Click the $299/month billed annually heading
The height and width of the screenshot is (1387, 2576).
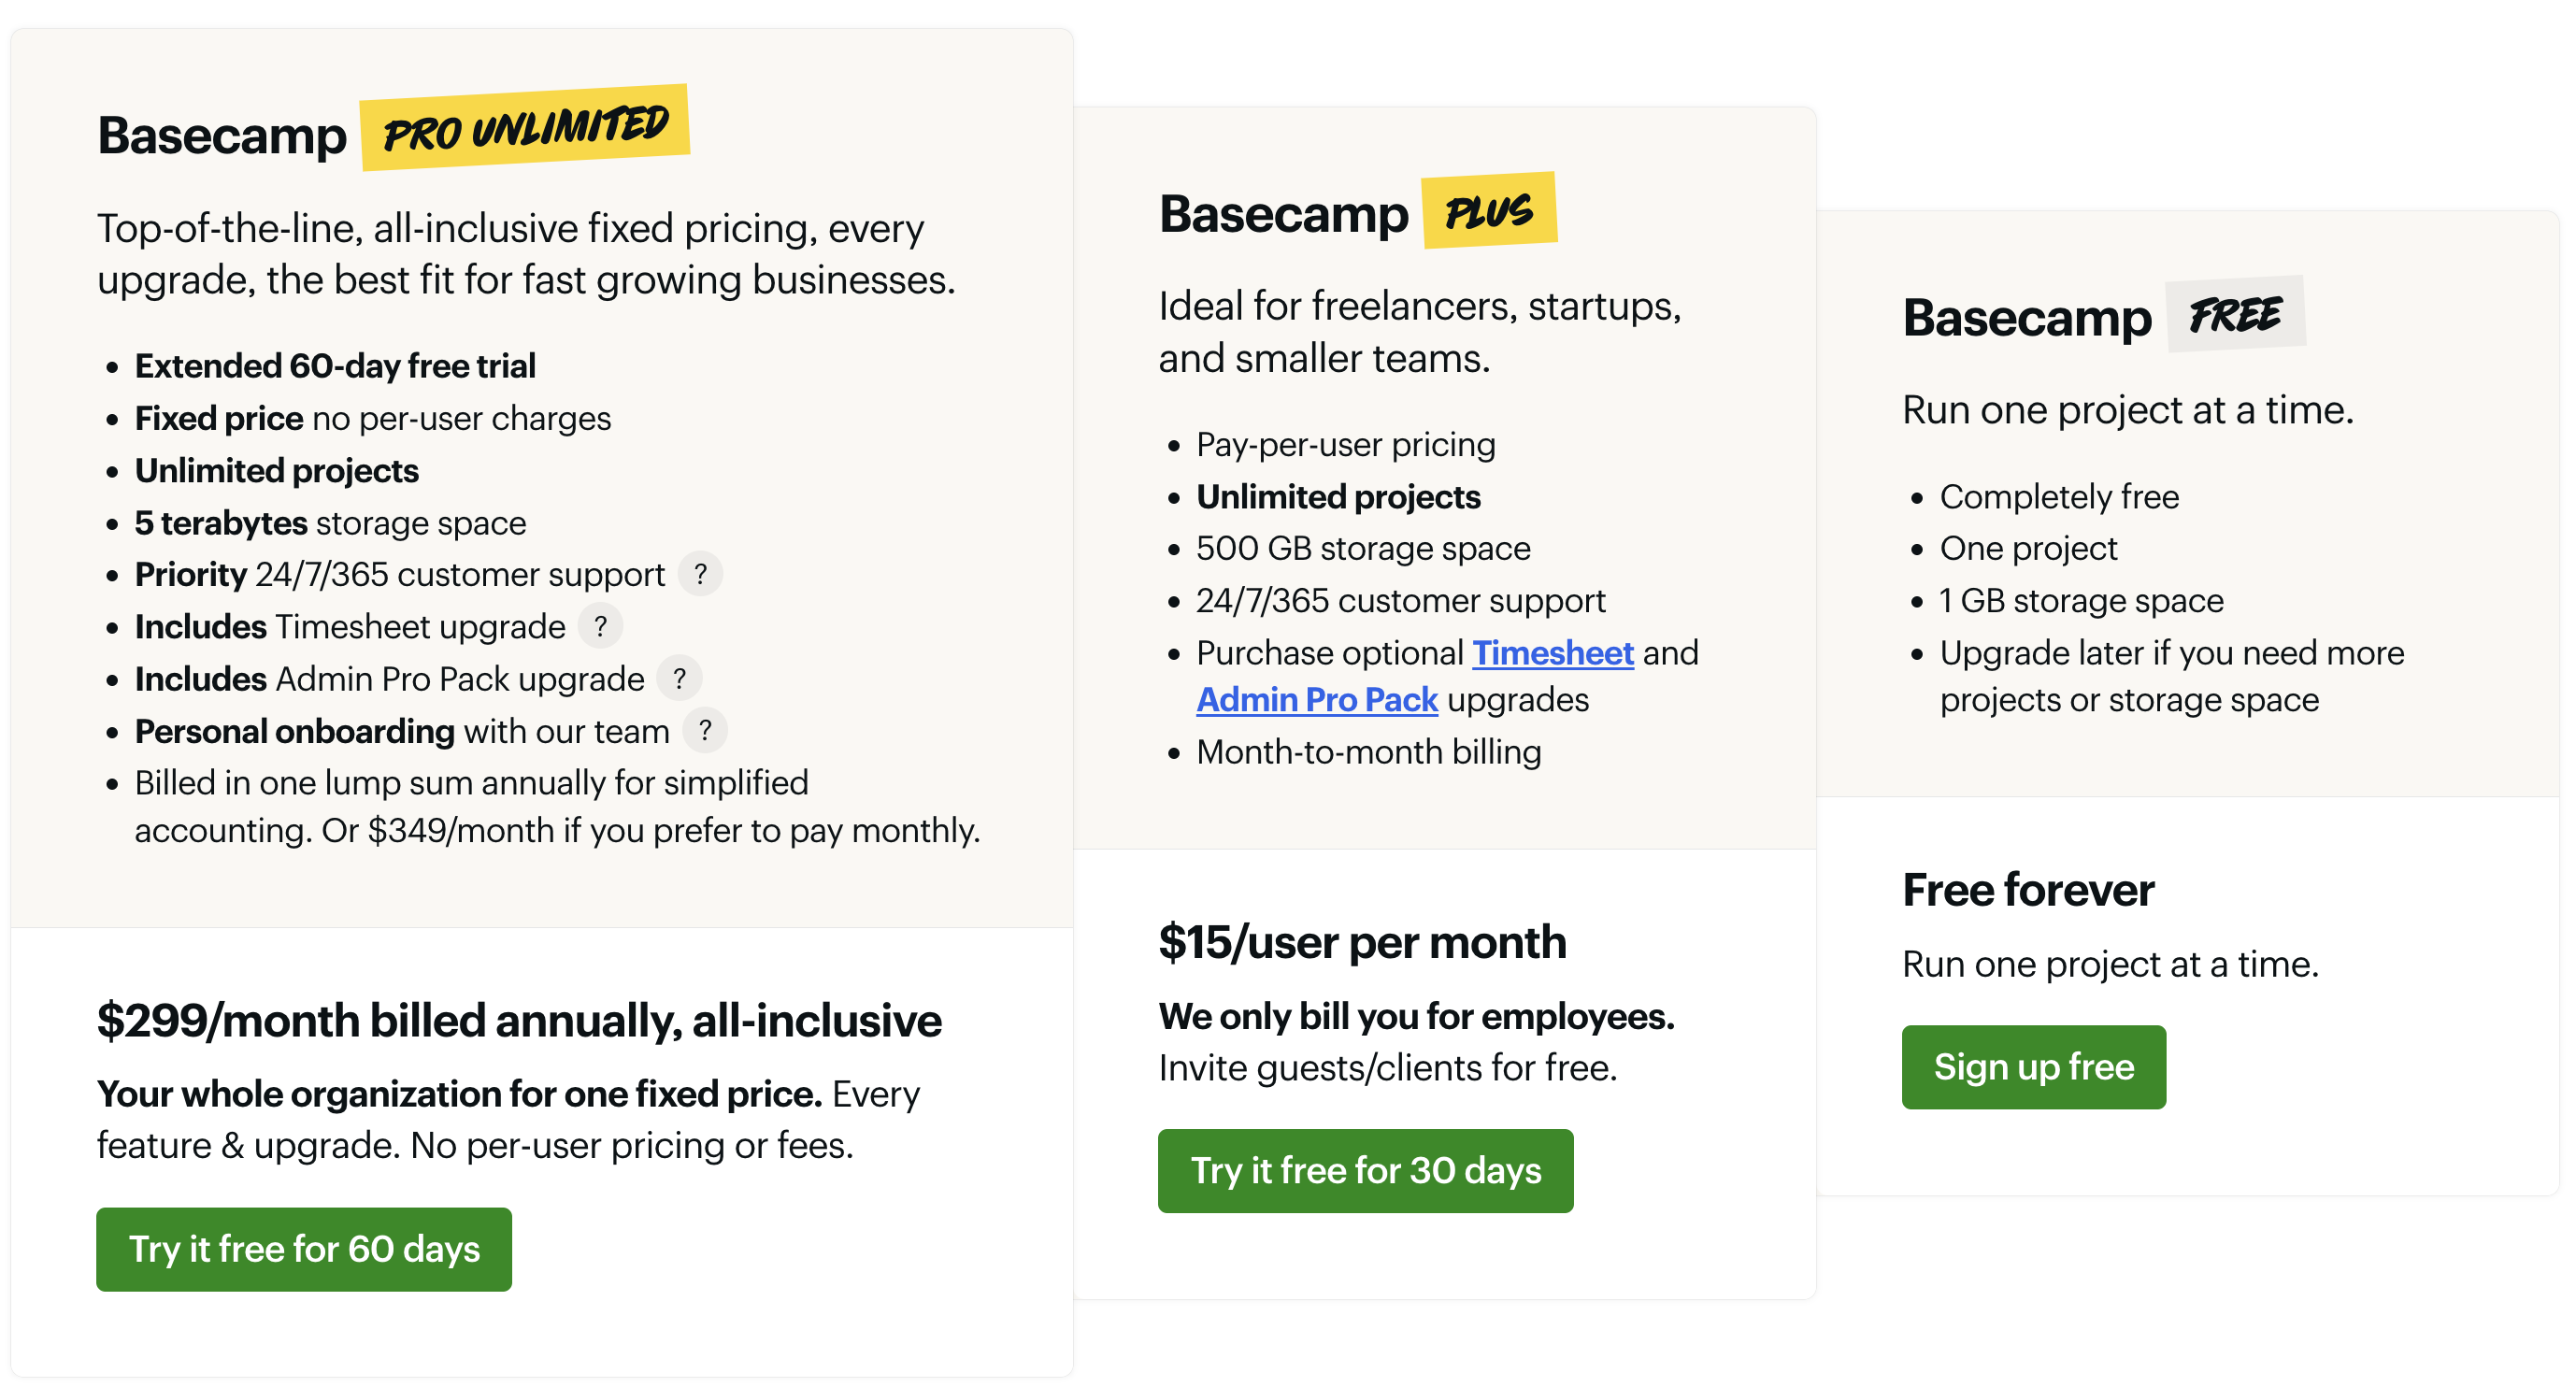click(x=519, y=1021)
